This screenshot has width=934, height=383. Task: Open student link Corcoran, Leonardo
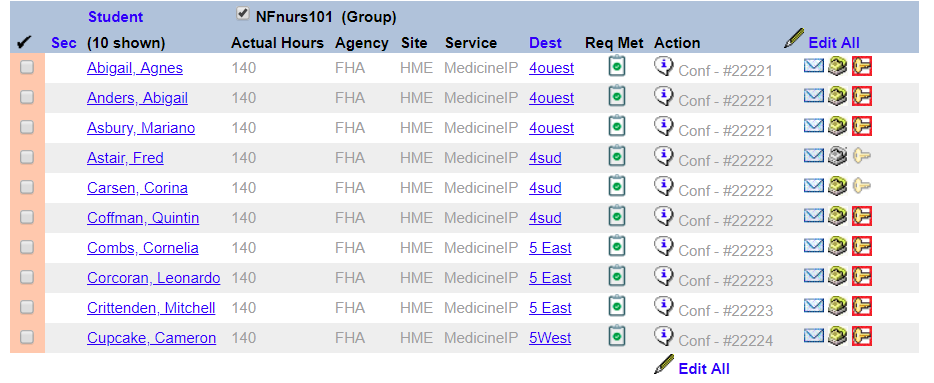[x=154, y=278]
